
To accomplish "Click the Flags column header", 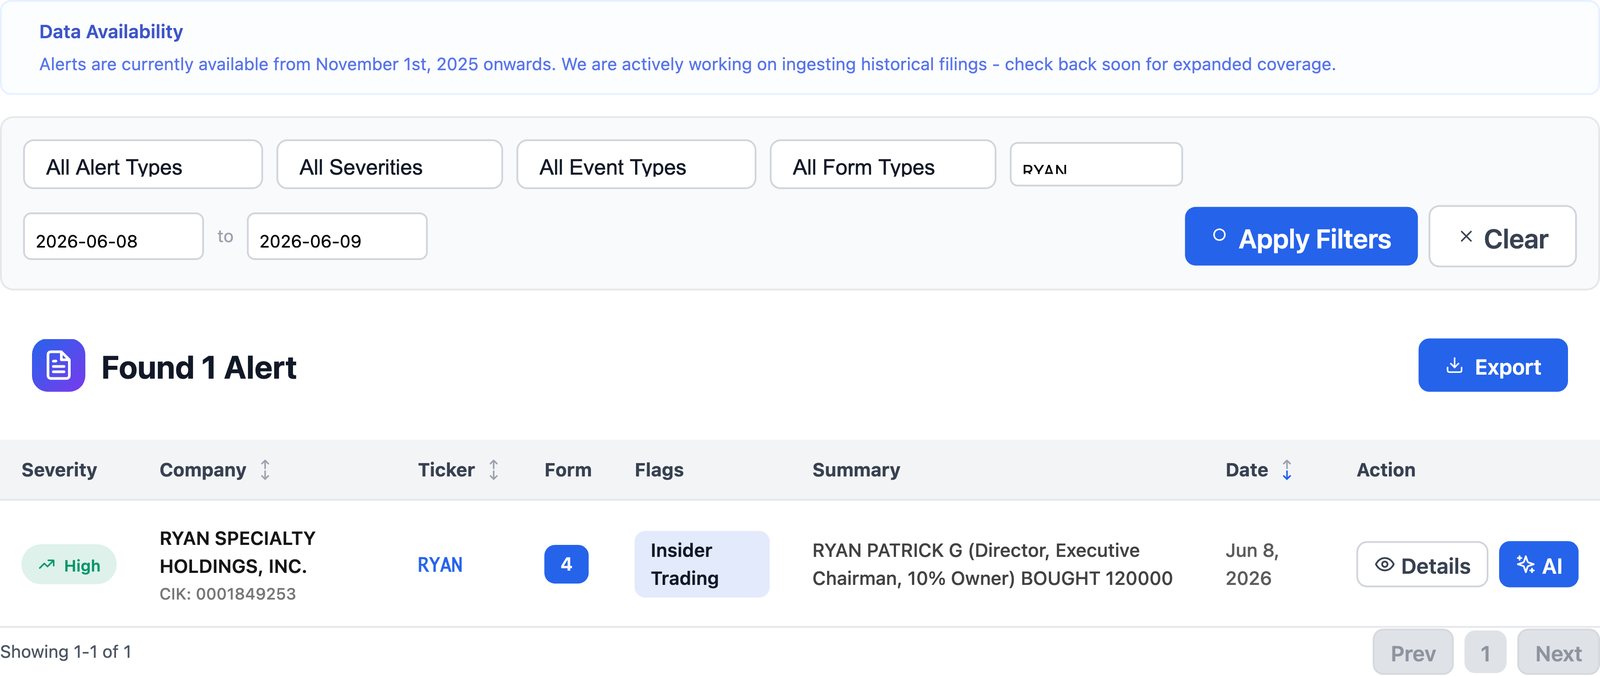I will click(x=659, y=470).
